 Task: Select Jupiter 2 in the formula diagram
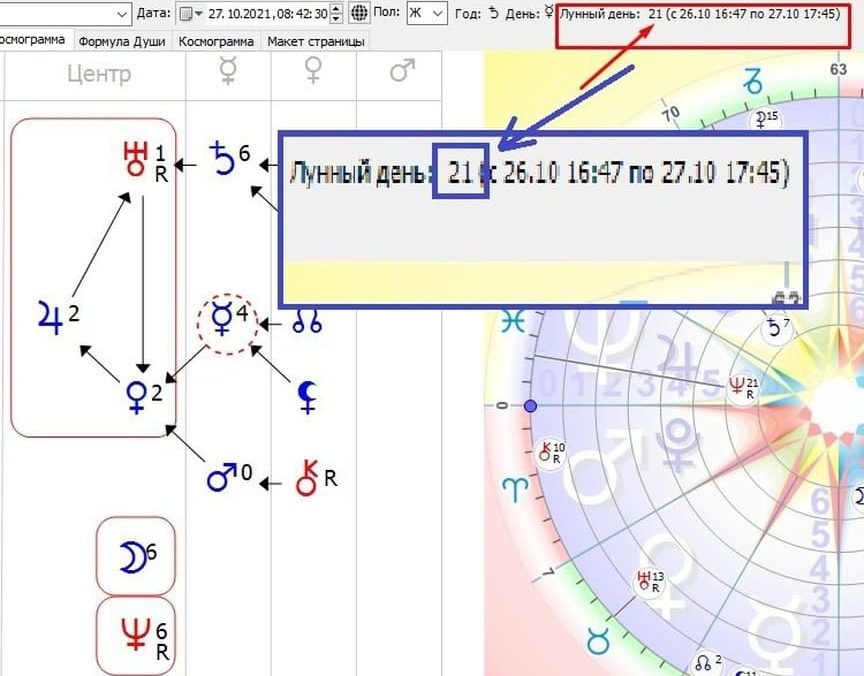[x=58, y=317]
